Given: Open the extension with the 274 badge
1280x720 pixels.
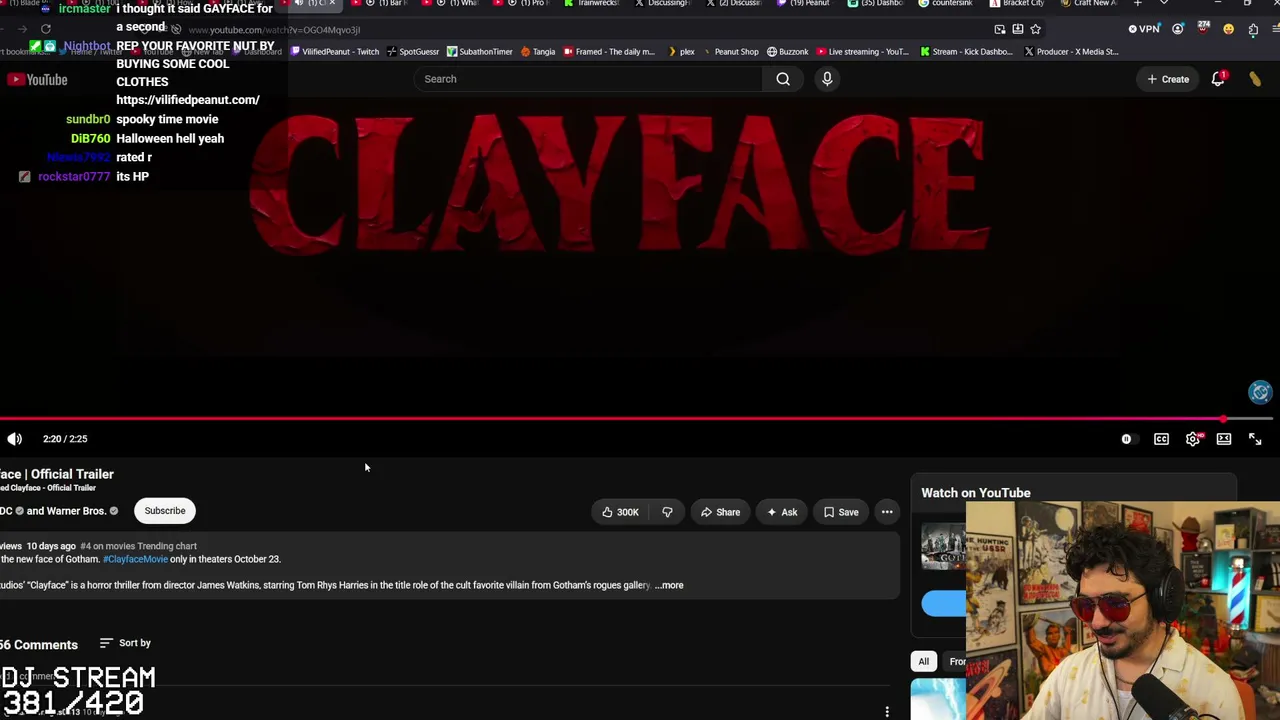Looking at the screenshot, I should point(1203,28).
